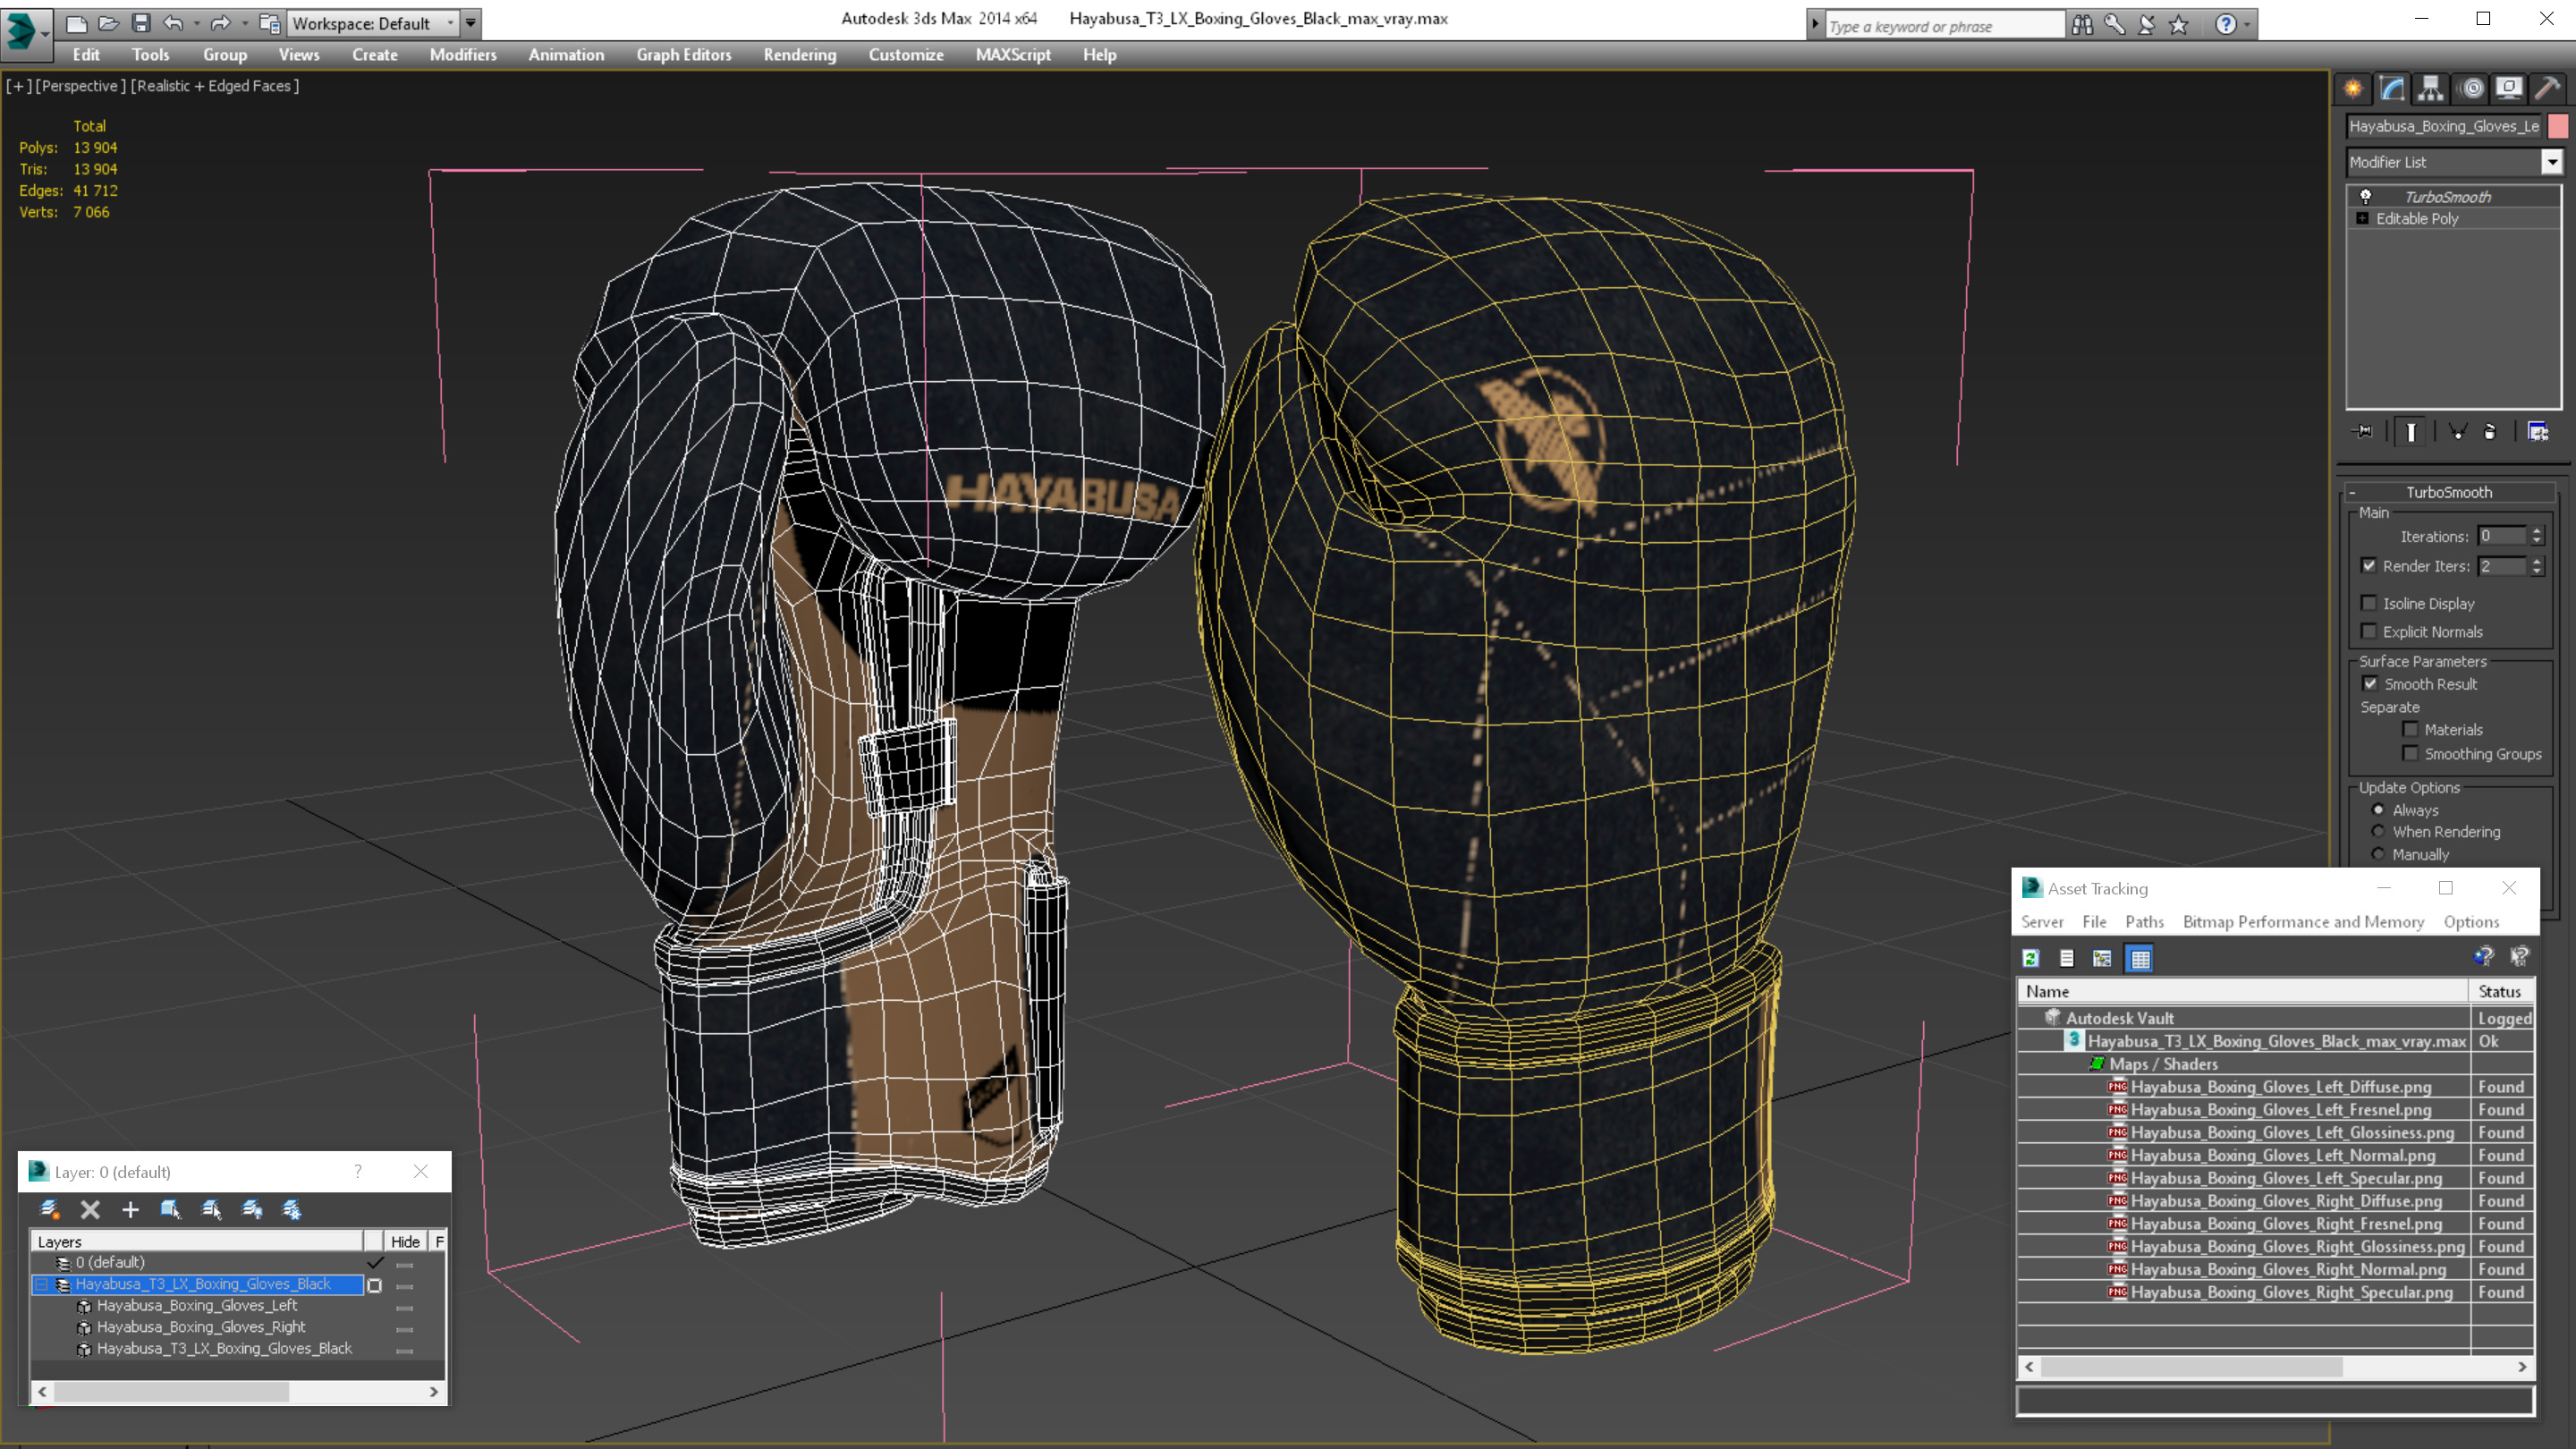The width and height of the screenshot is (2576, 1449).
Task: Collapse the TurboSmooth rollout
Action: pyautogui.click(x=2449, y=492)
